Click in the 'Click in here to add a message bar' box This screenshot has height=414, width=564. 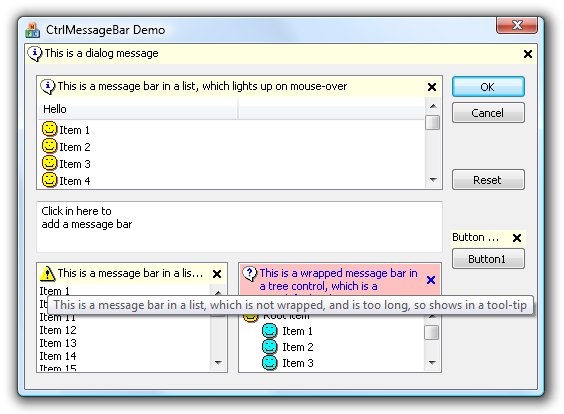pyautogui.click(x=239, y=227)
